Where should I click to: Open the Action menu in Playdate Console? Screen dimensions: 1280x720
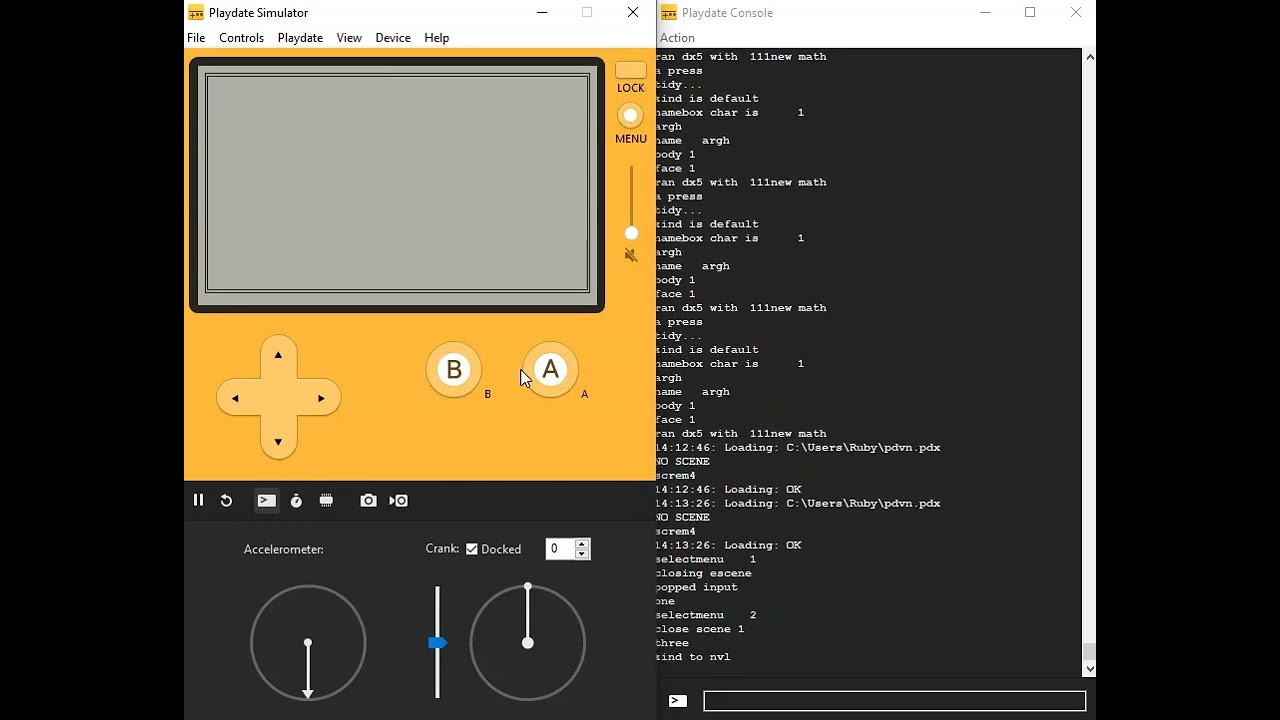pyautogui.click(x=677, y=38)
